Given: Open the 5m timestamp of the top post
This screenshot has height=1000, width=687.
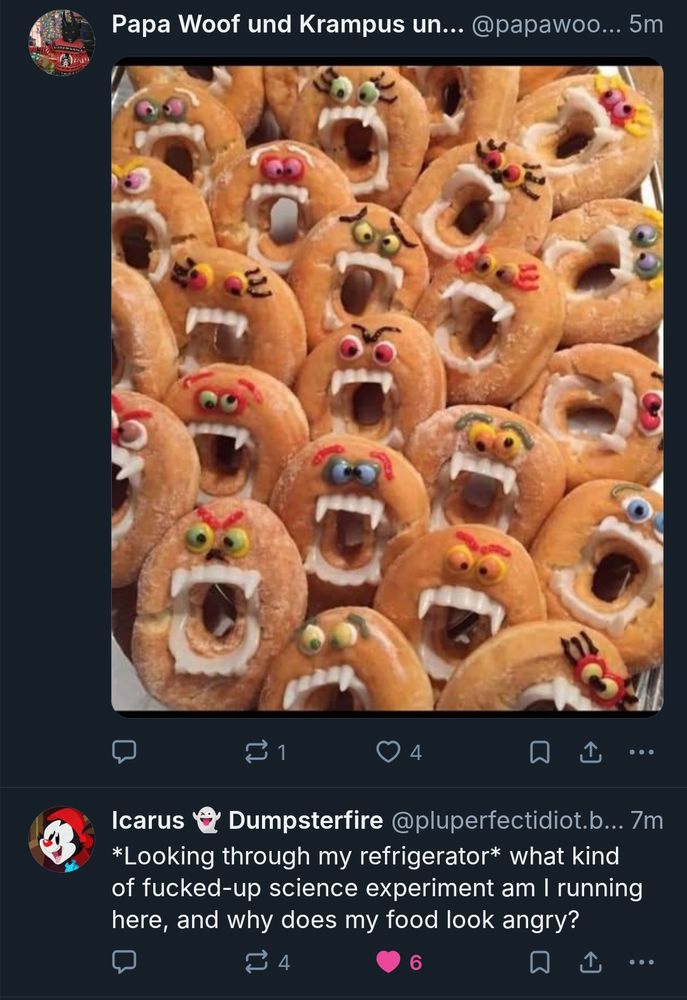Looking at the screenshot, I should tap(645, 26).
